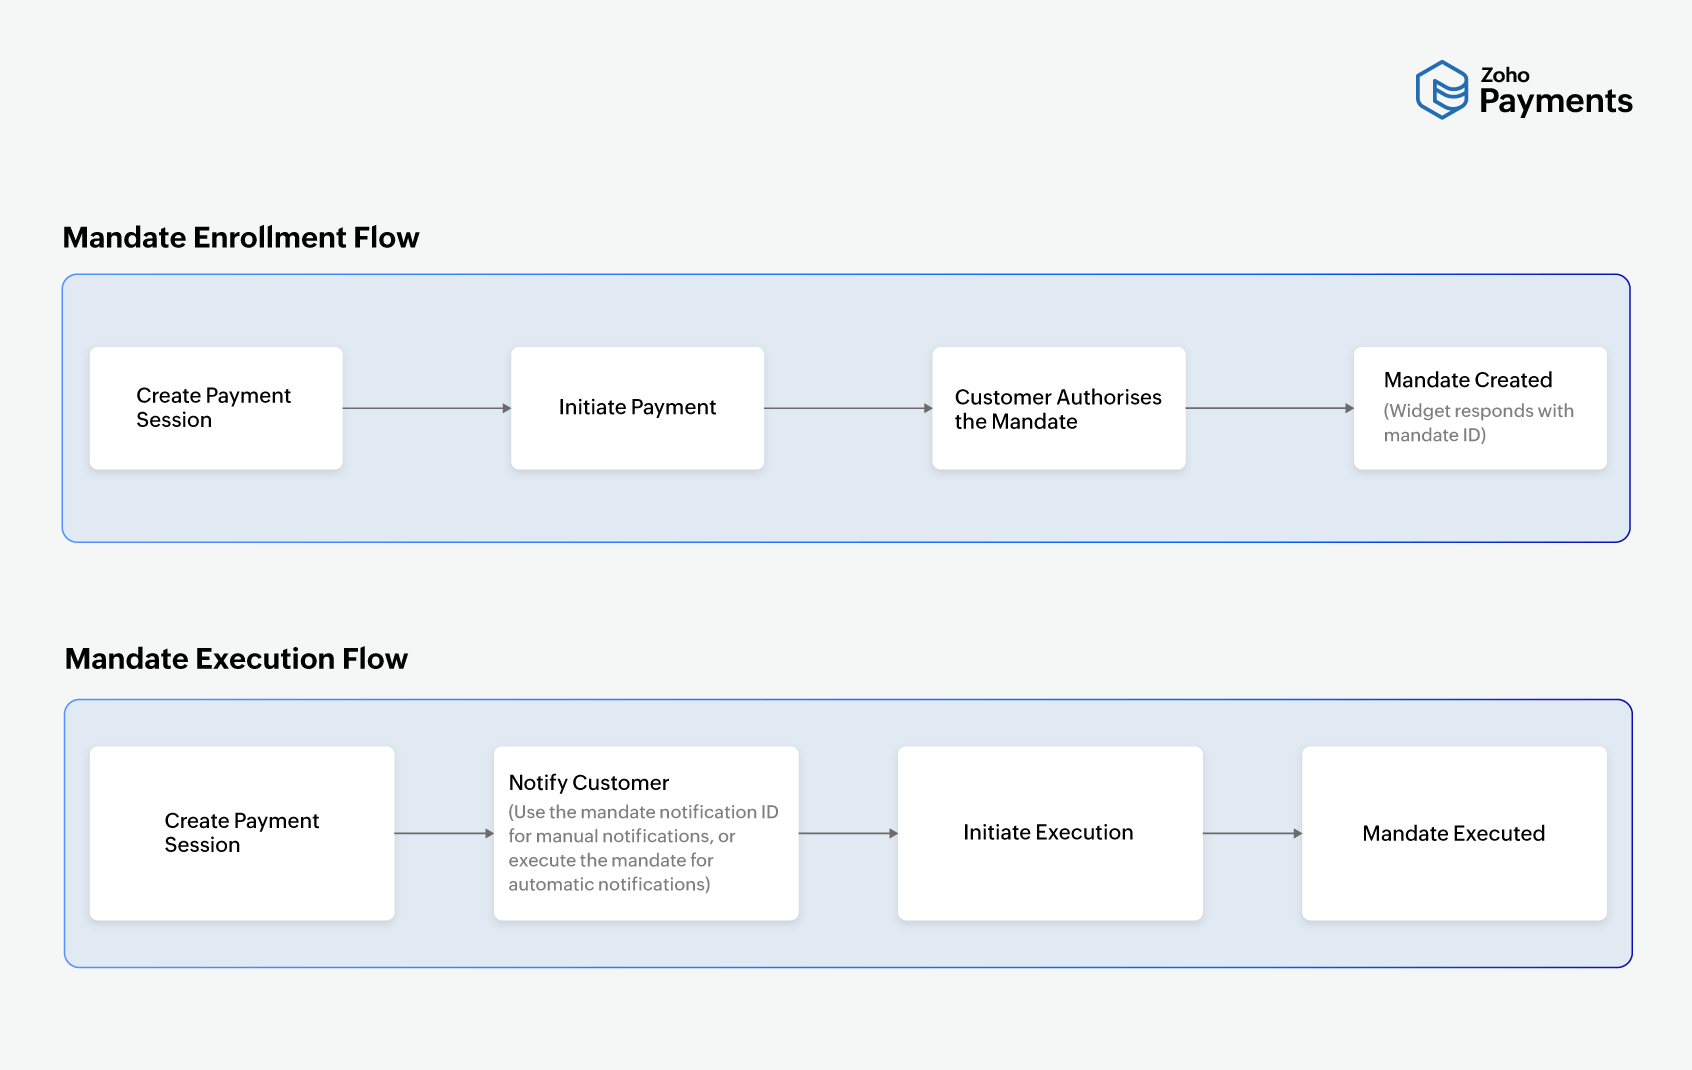
Task: Click the Zoho Payments wordmark text
Action: click(1555, 91)
